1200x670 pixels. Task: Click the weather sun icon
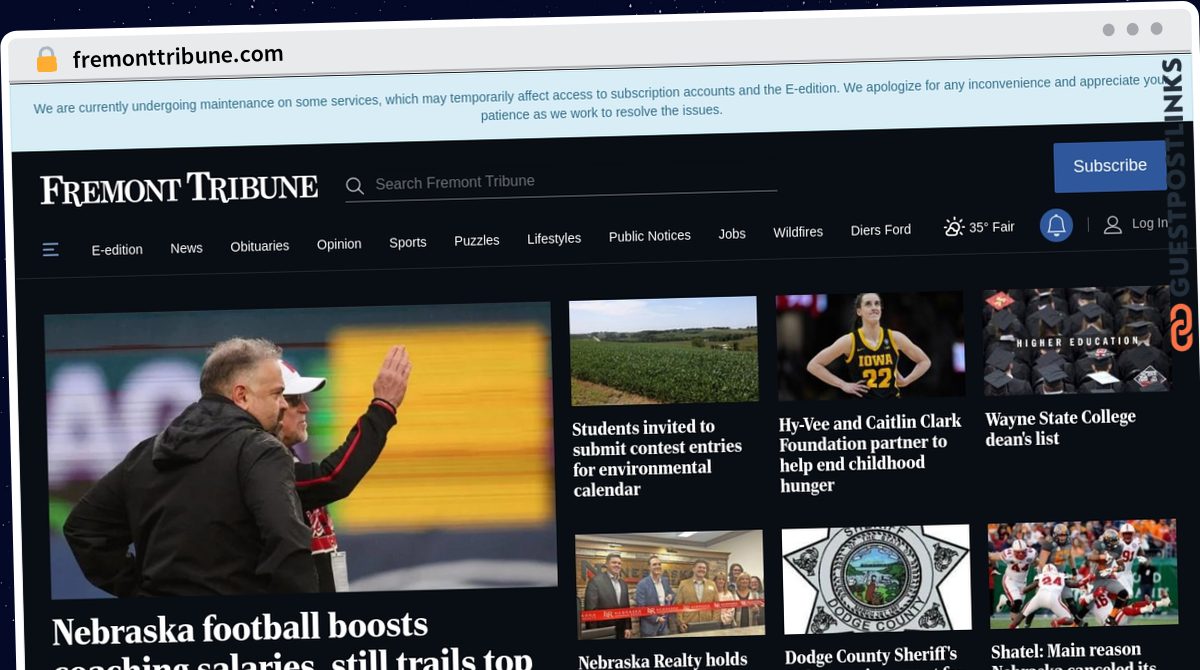pos(953,227)
